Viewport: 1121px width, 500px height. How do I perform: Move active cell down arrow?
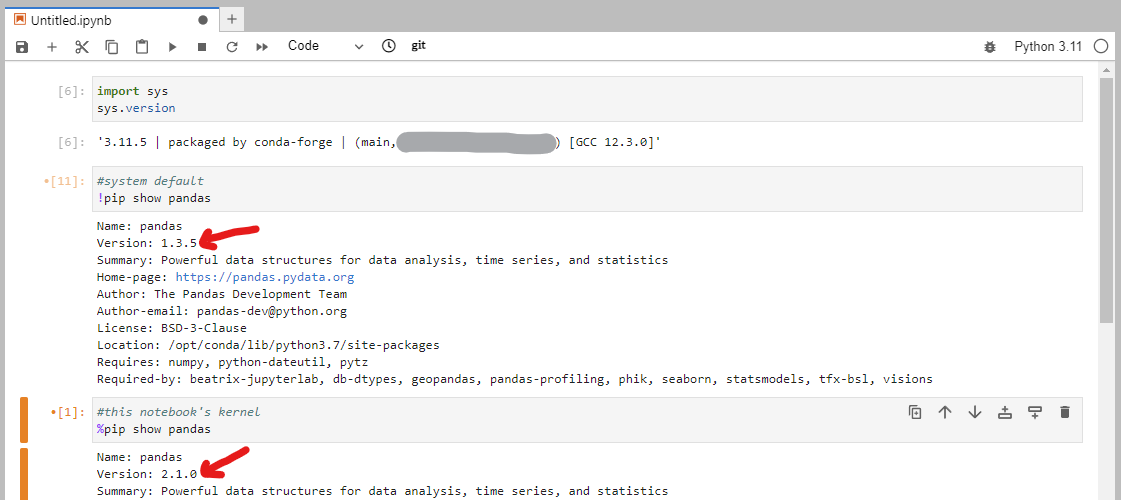tap(974, 412)
